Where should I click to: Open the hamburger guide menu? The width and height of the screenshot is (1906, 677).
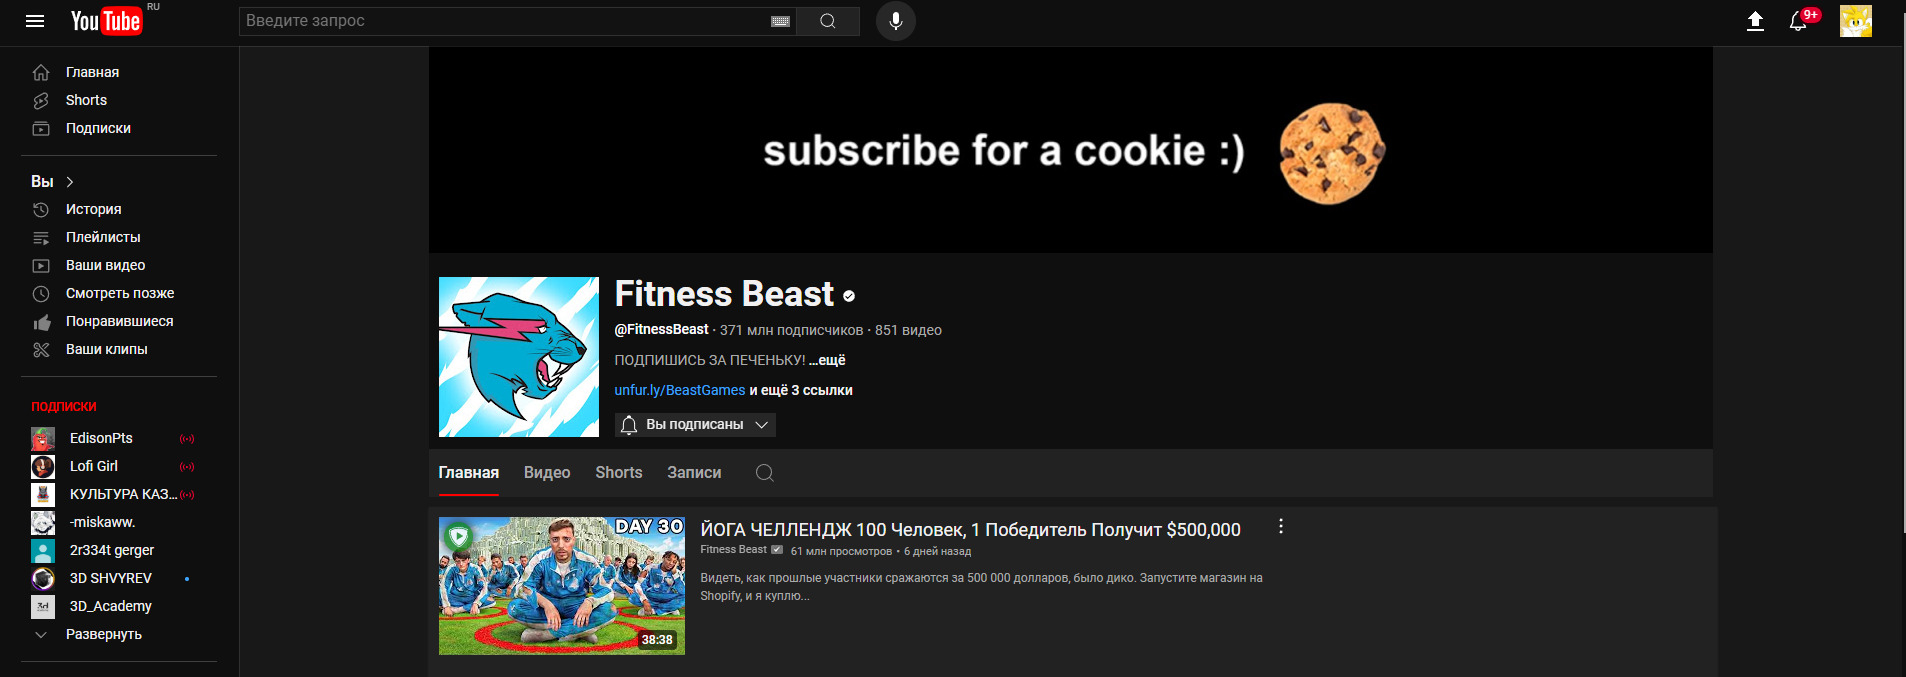[x=35, y=21]
